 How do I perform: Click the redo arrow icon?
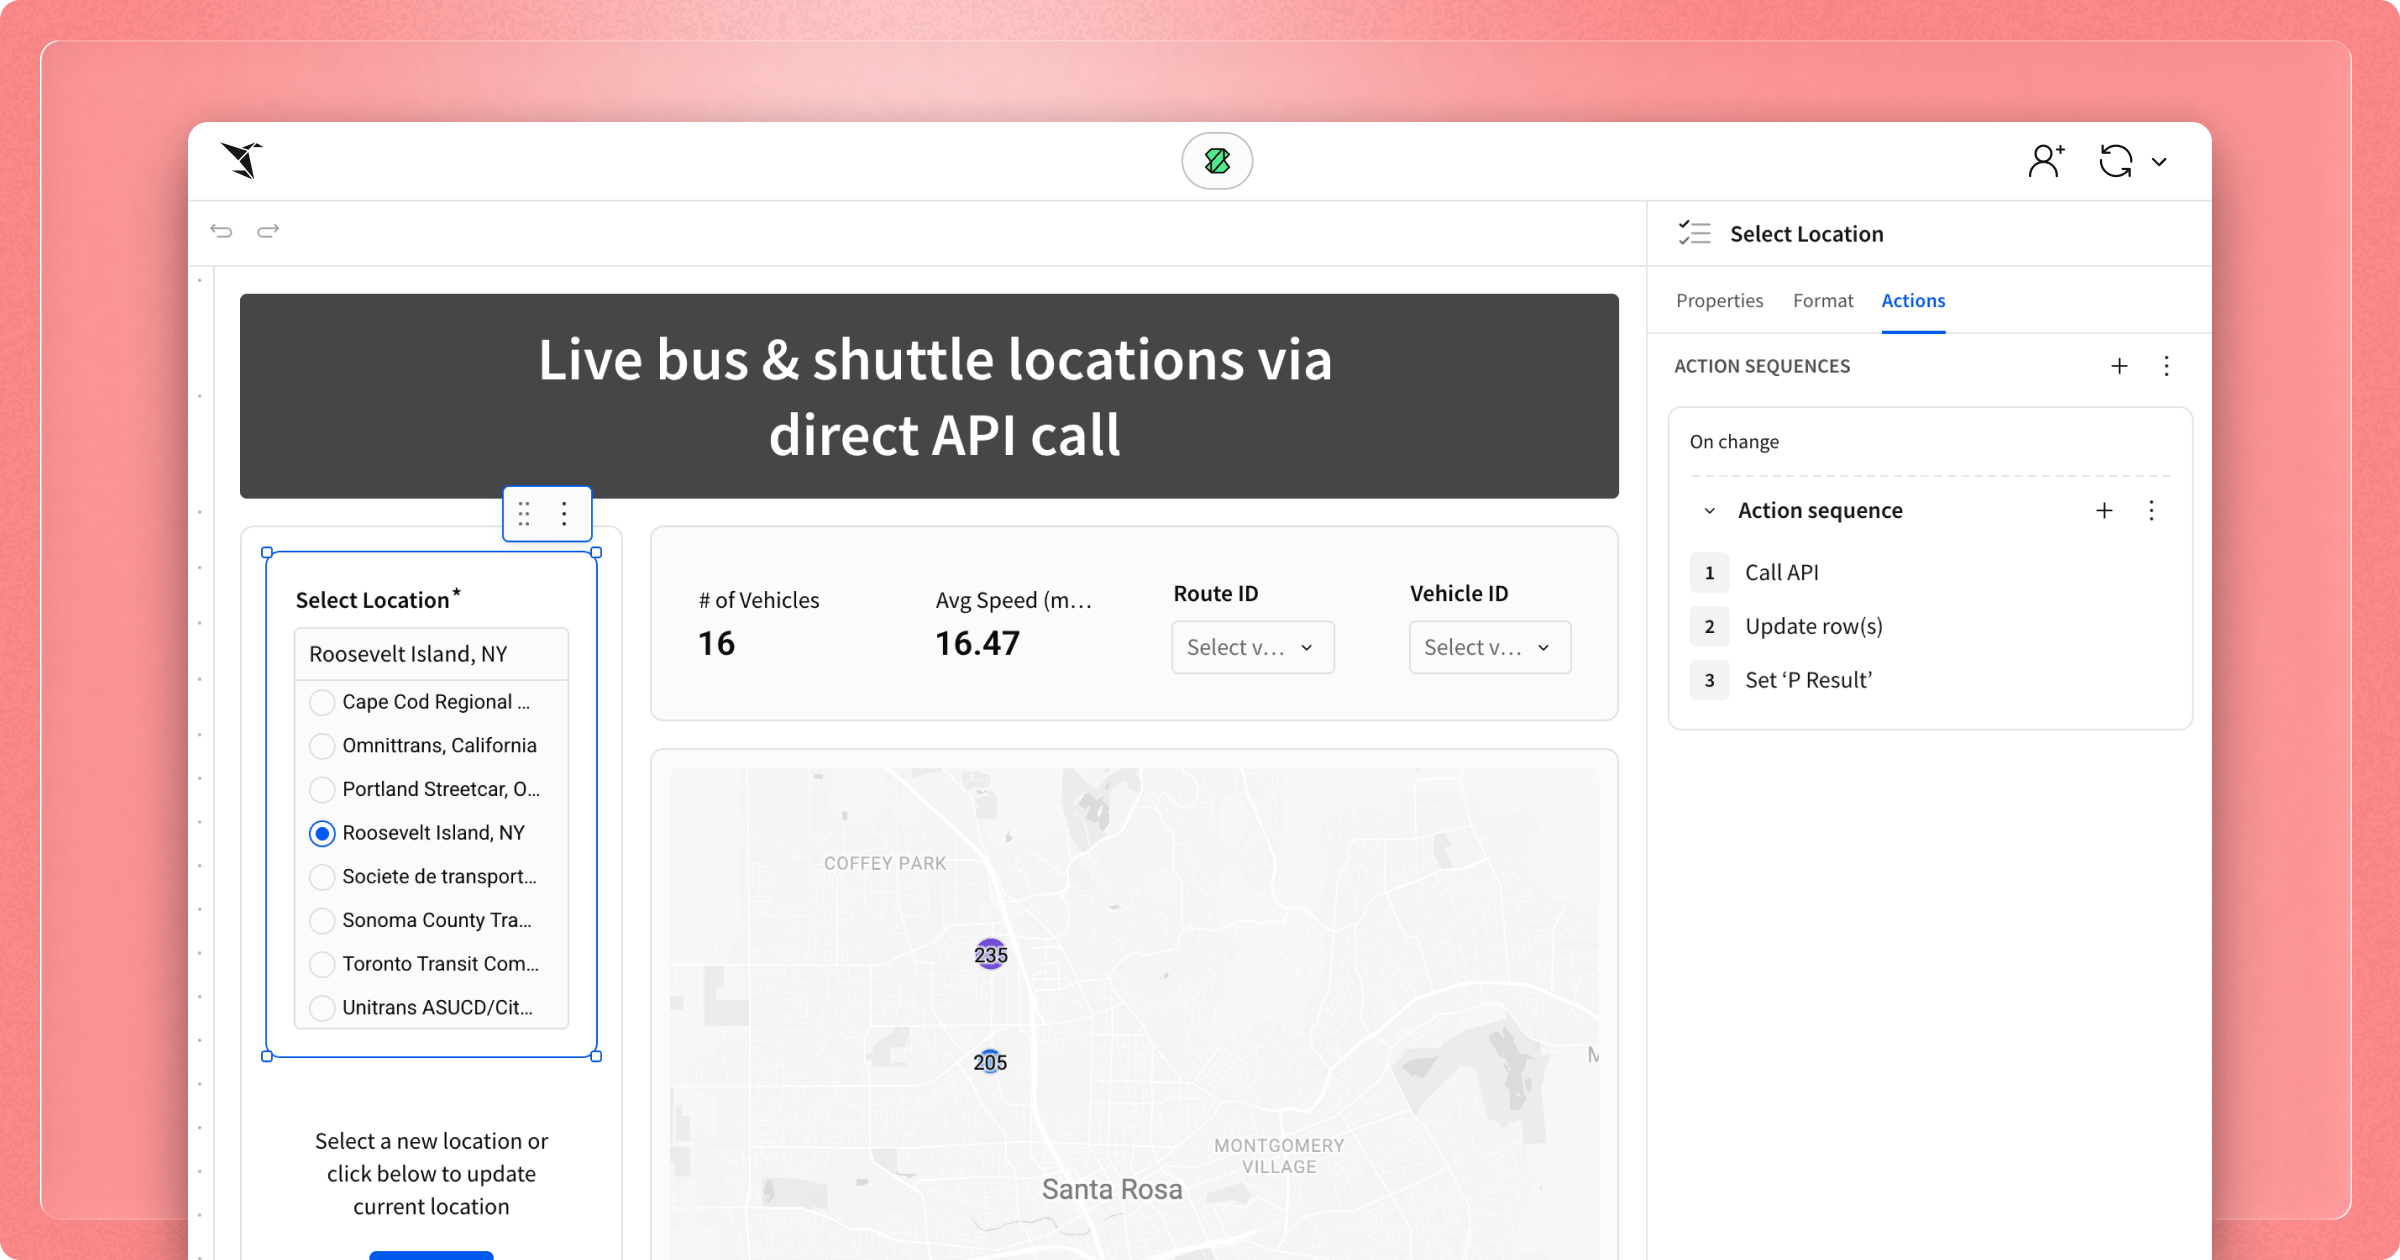(x=268, y=231)
